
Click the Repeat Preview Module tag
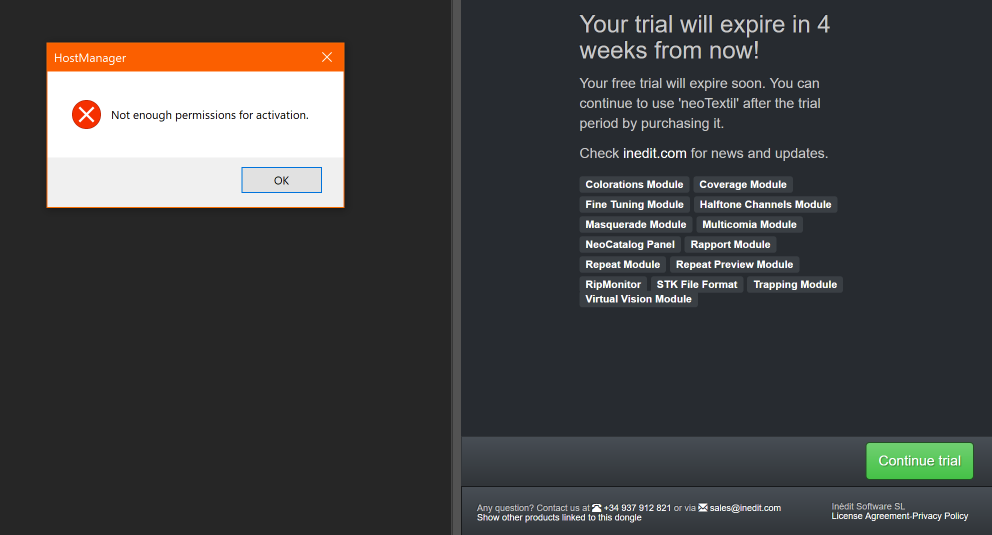[735, 264]
